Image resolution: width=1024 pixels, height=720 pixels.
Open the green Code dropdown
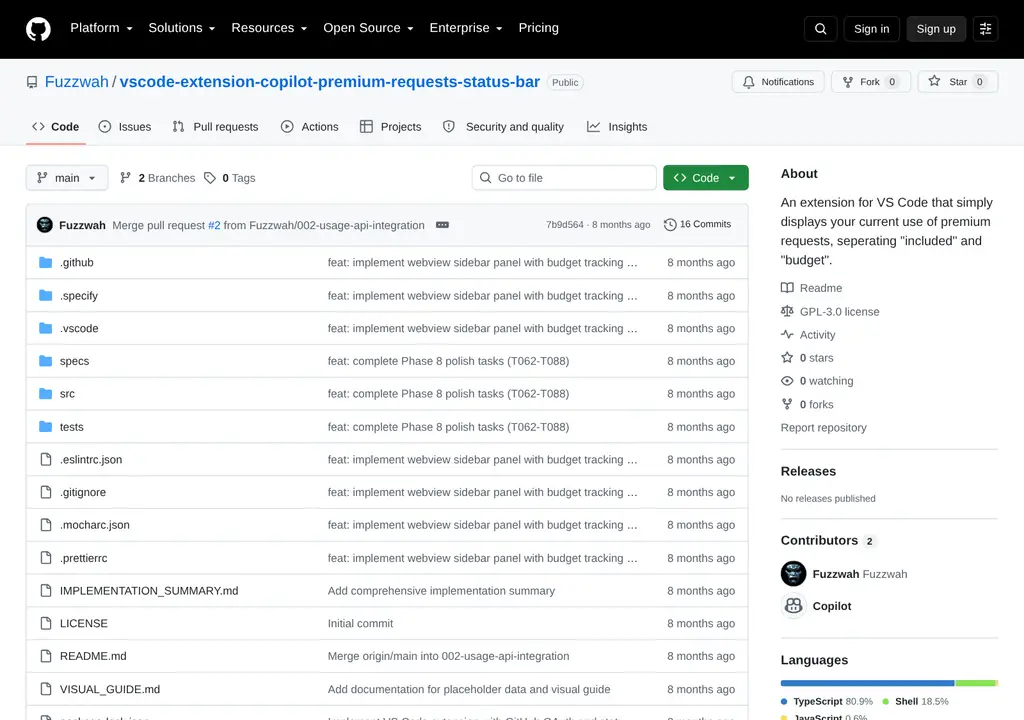[705, 178]
